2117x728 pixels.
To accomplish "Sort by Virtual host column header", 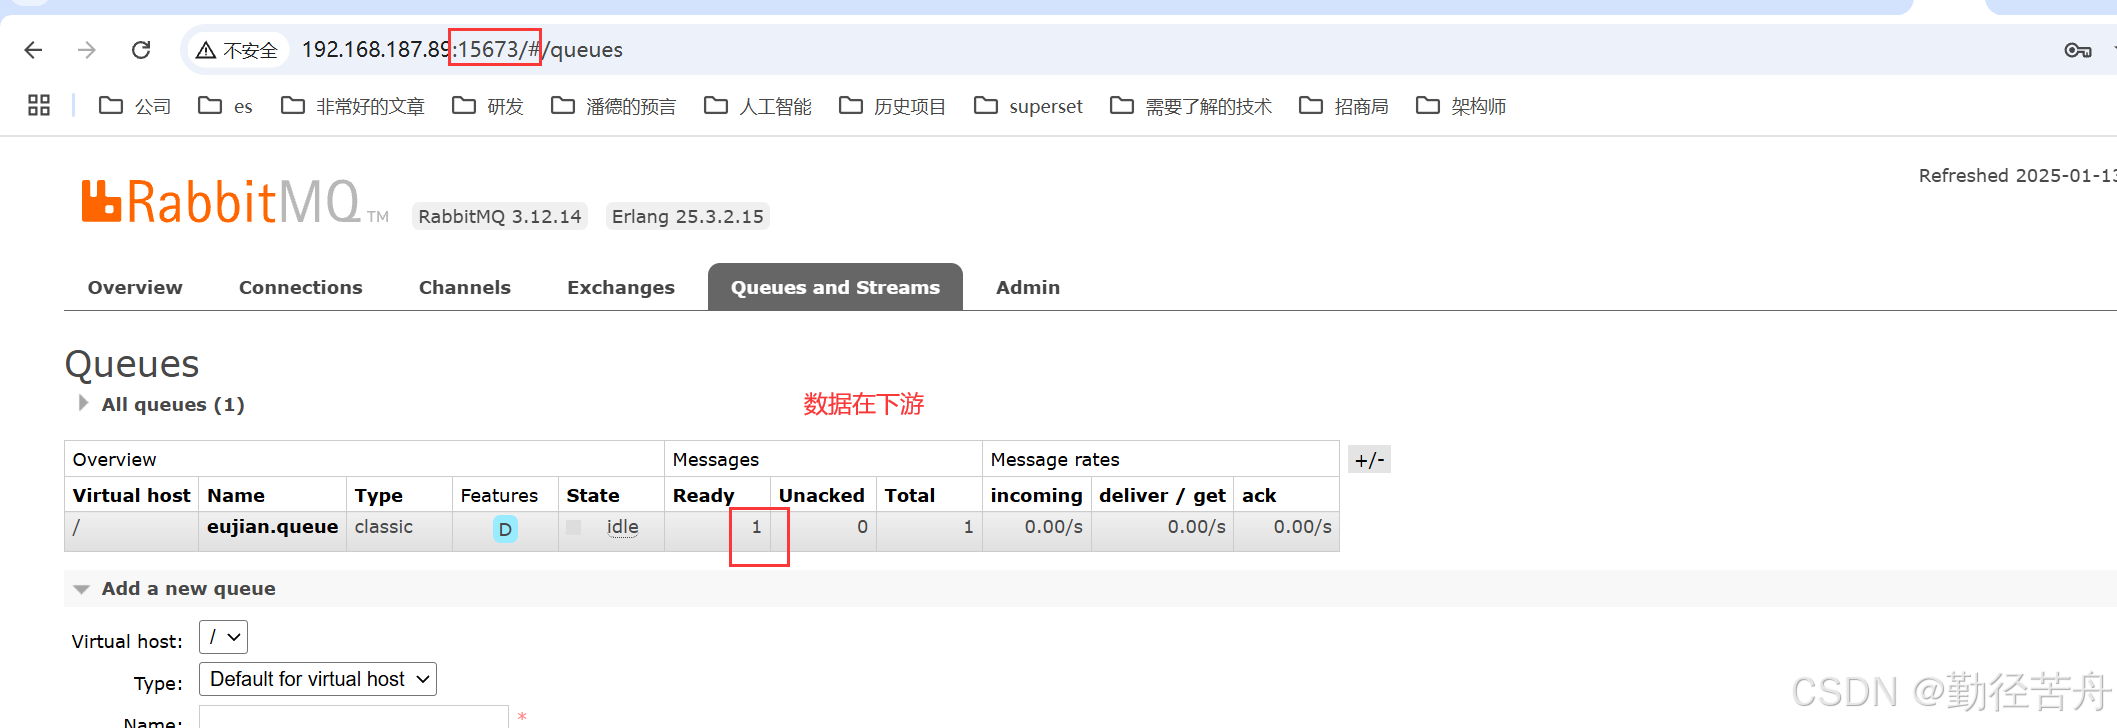I will coord(131,495).
